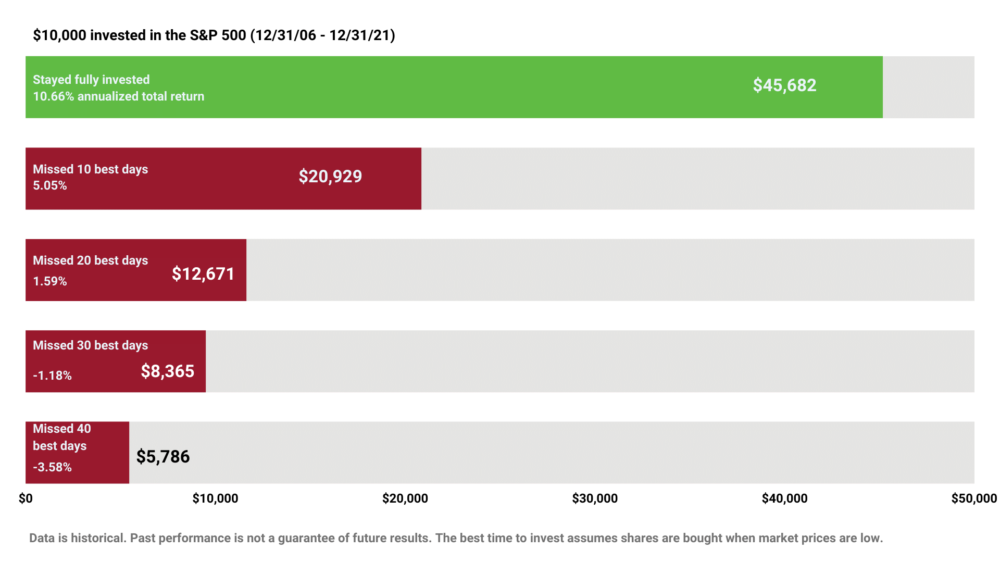
Task: Click the 5.05% return text
Action: (x=50, y=186)
